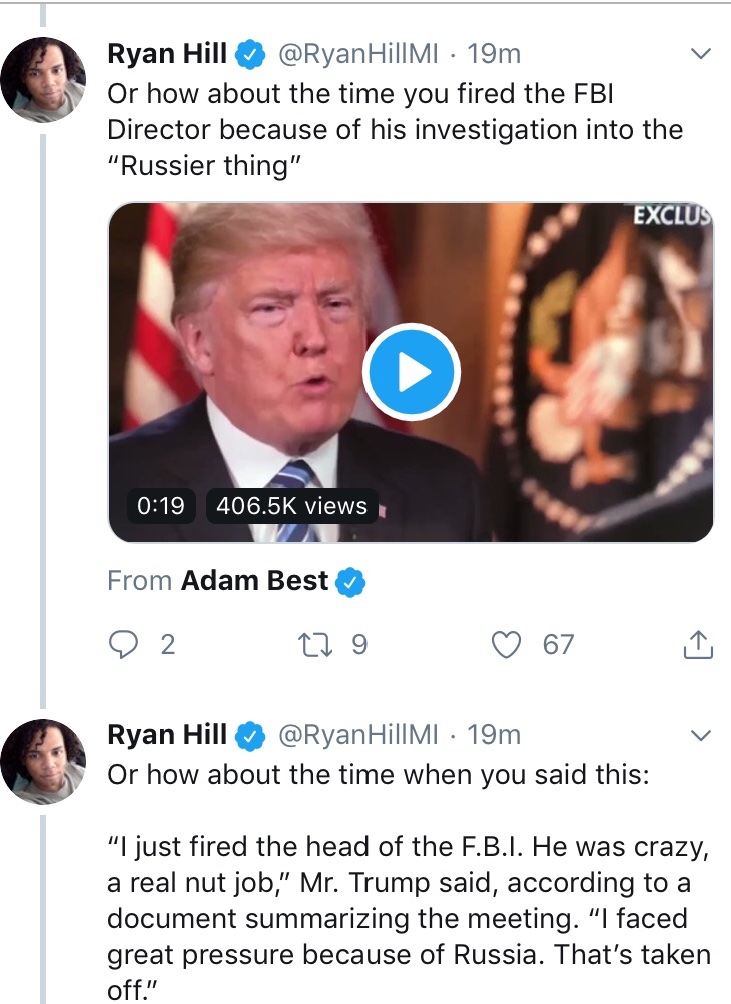Expand options chevron on the second tweet

(x=701, y=736)
